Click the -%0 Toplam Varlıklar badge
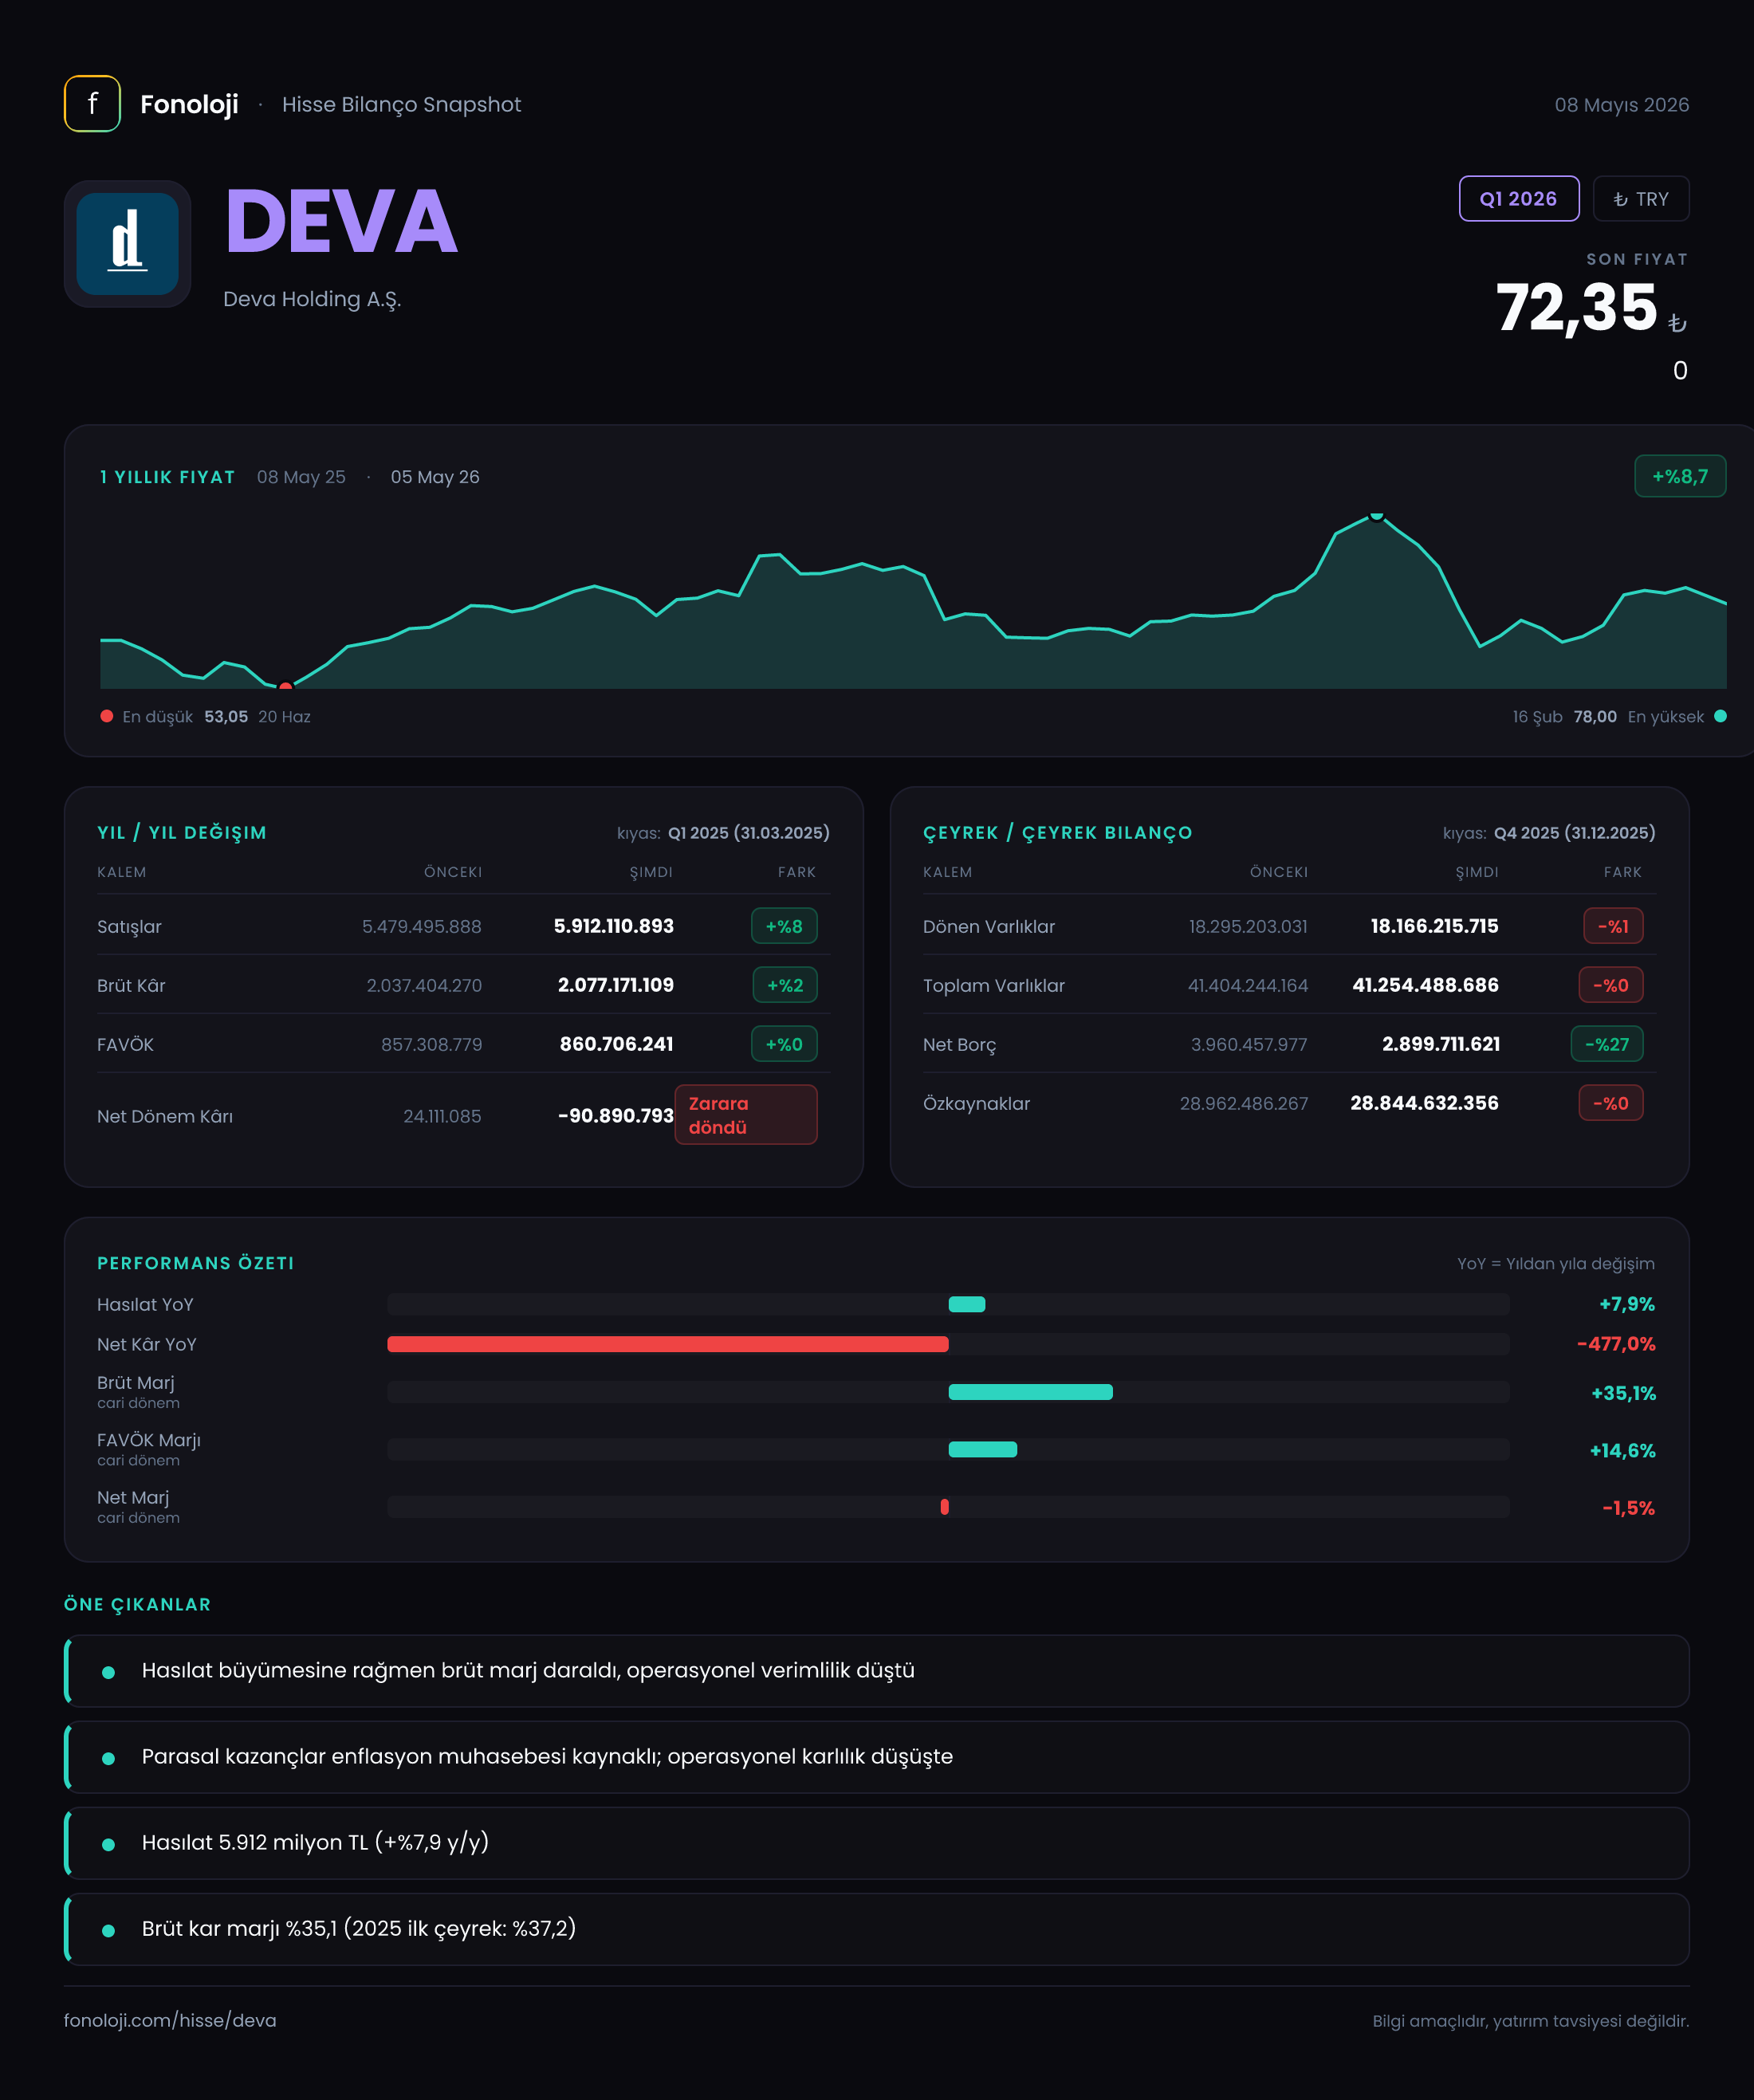The width and height of the screenshot is (1754, 2100). 1611,985
